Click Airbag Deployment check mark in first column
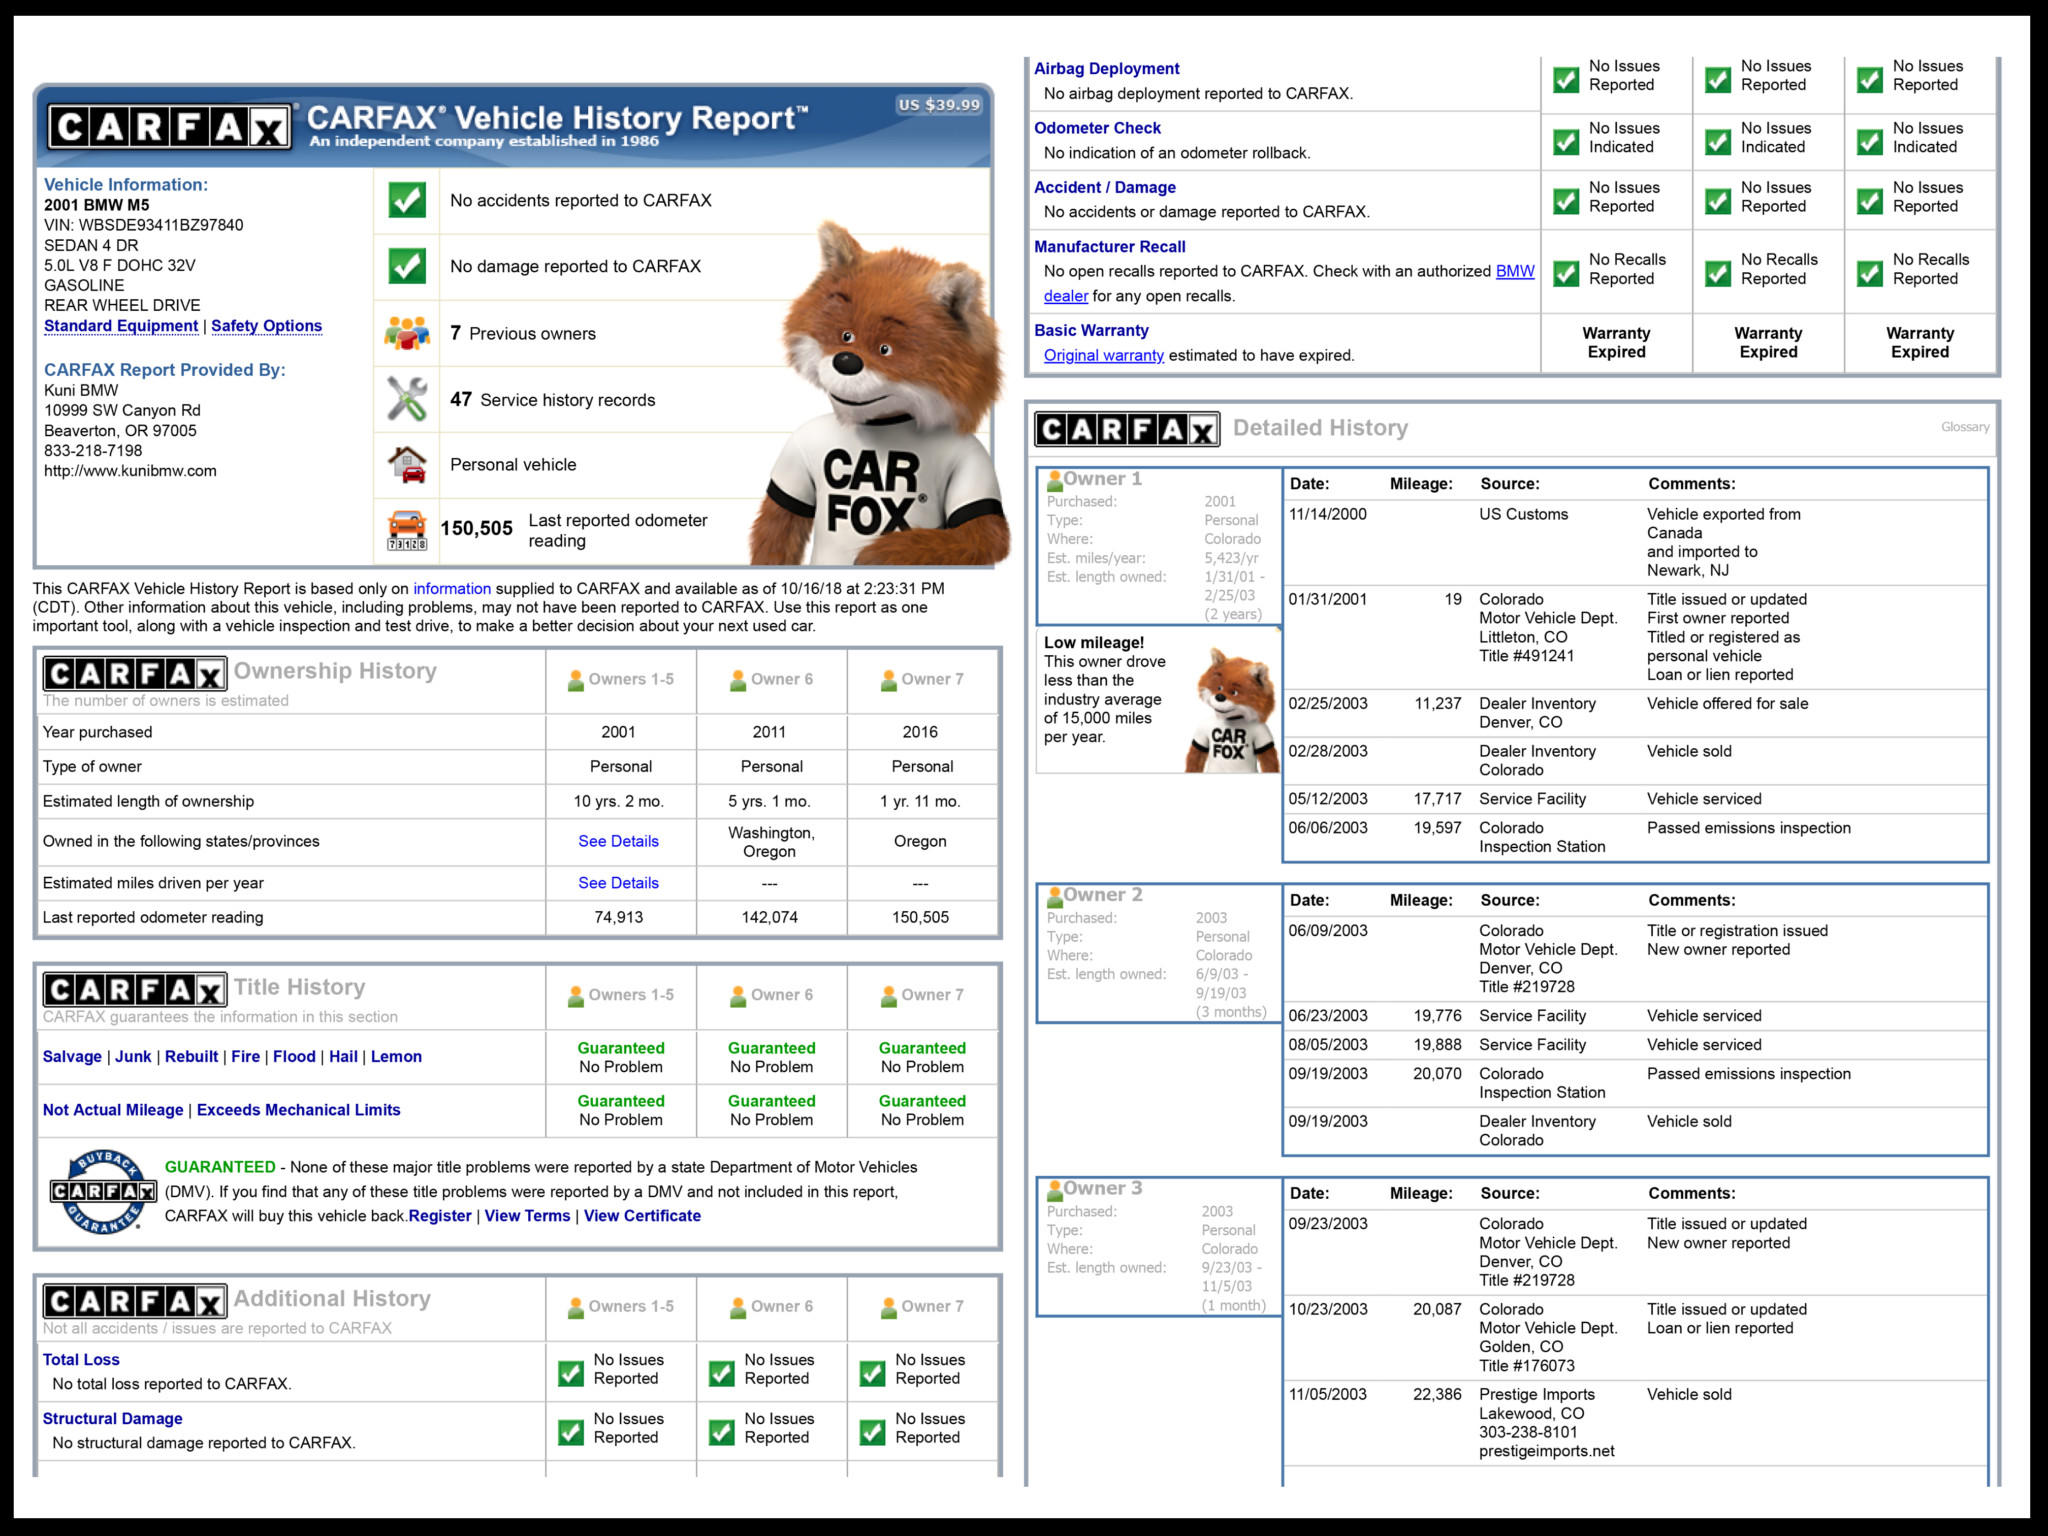Viewport: 2048px width, 1536px height. (1566, 79)
